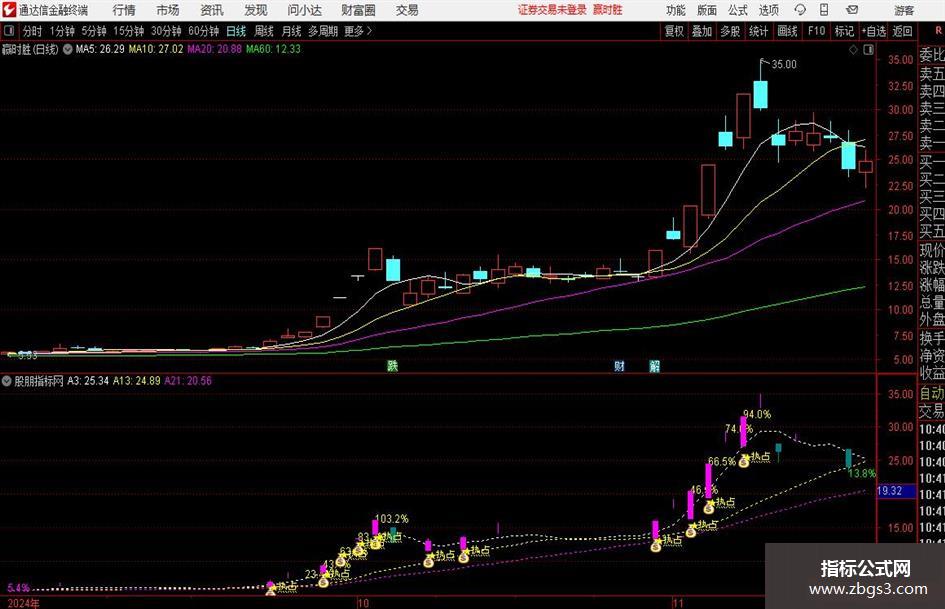Click the 标记 mark button

point(844,31)
